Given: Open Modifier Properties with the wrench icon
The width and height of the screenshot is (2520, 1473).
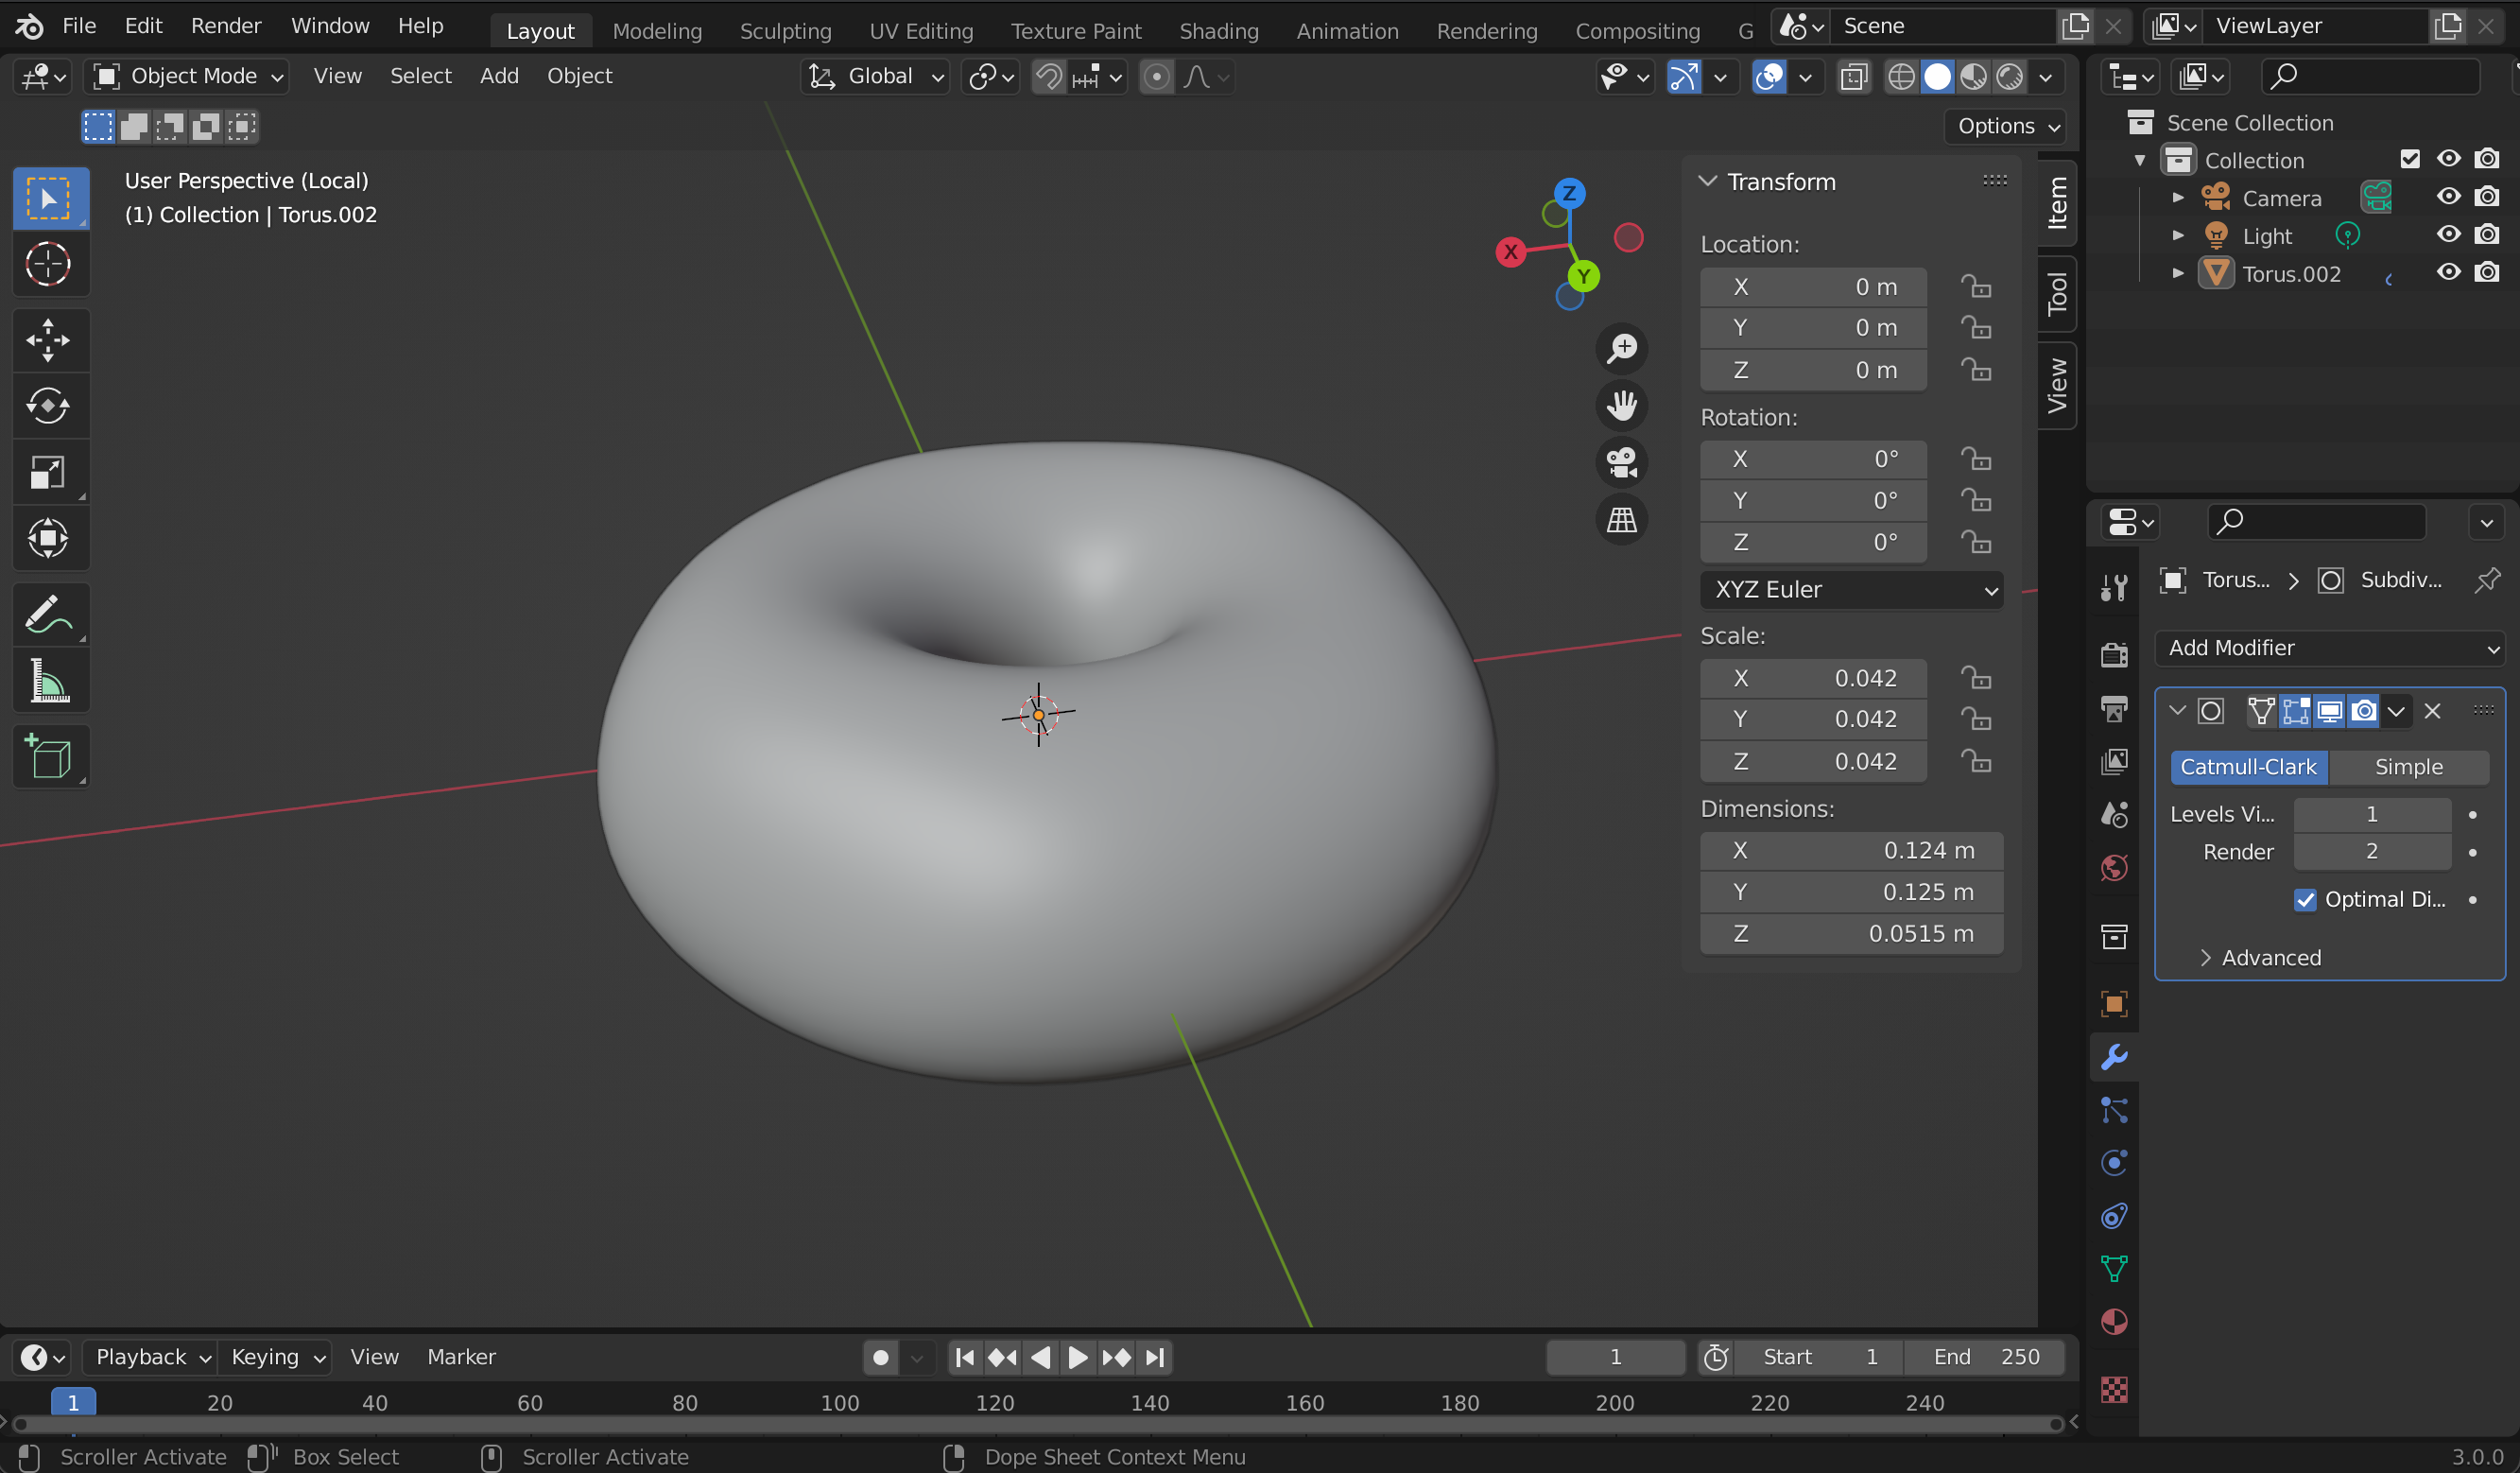Looking at the screenshot, I should 2114,1057.
